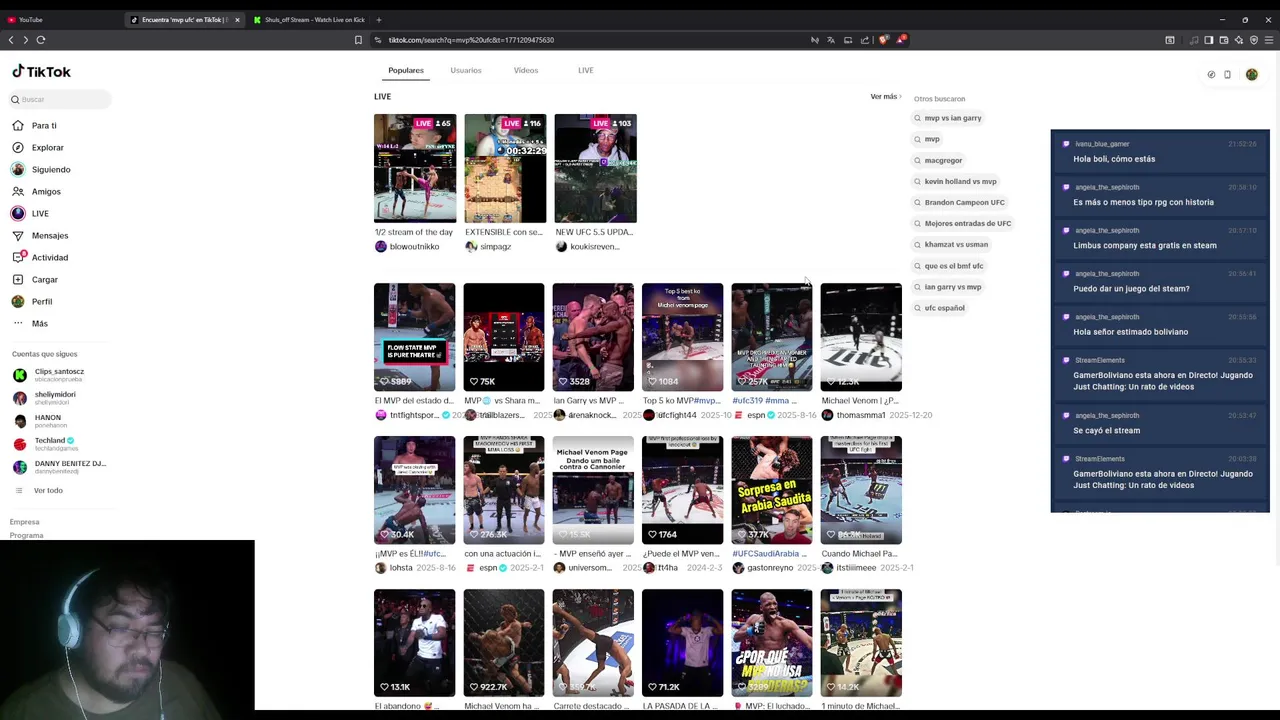Click bookmark icon in address bar
This screenshot has width=1280, height=720.
click(x=358, y=40)
